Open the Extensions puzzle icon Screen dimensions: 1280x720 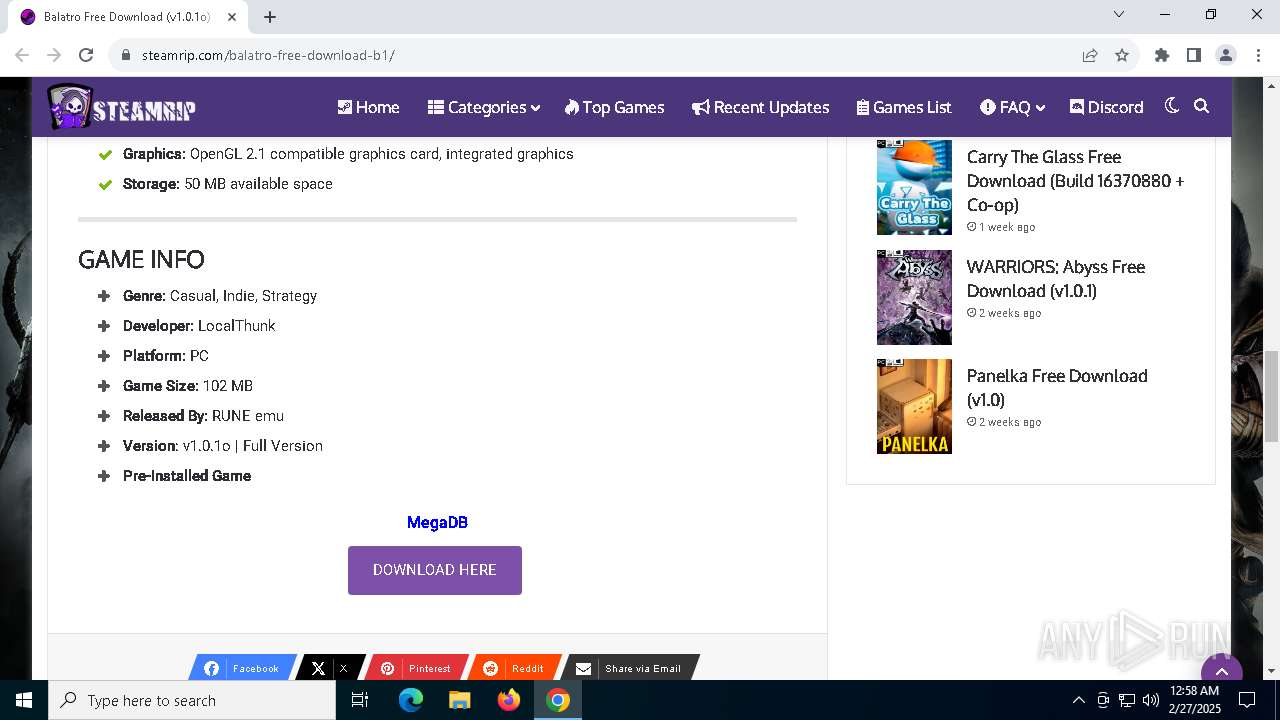click(1162, 55)
